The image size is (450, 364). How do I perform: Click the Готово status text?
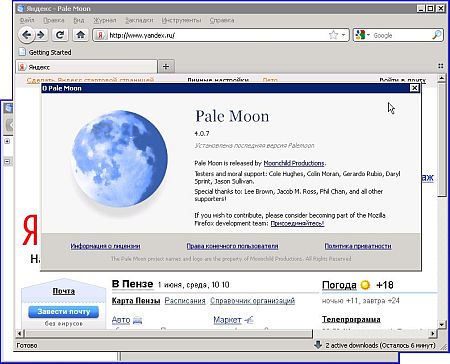27,345
